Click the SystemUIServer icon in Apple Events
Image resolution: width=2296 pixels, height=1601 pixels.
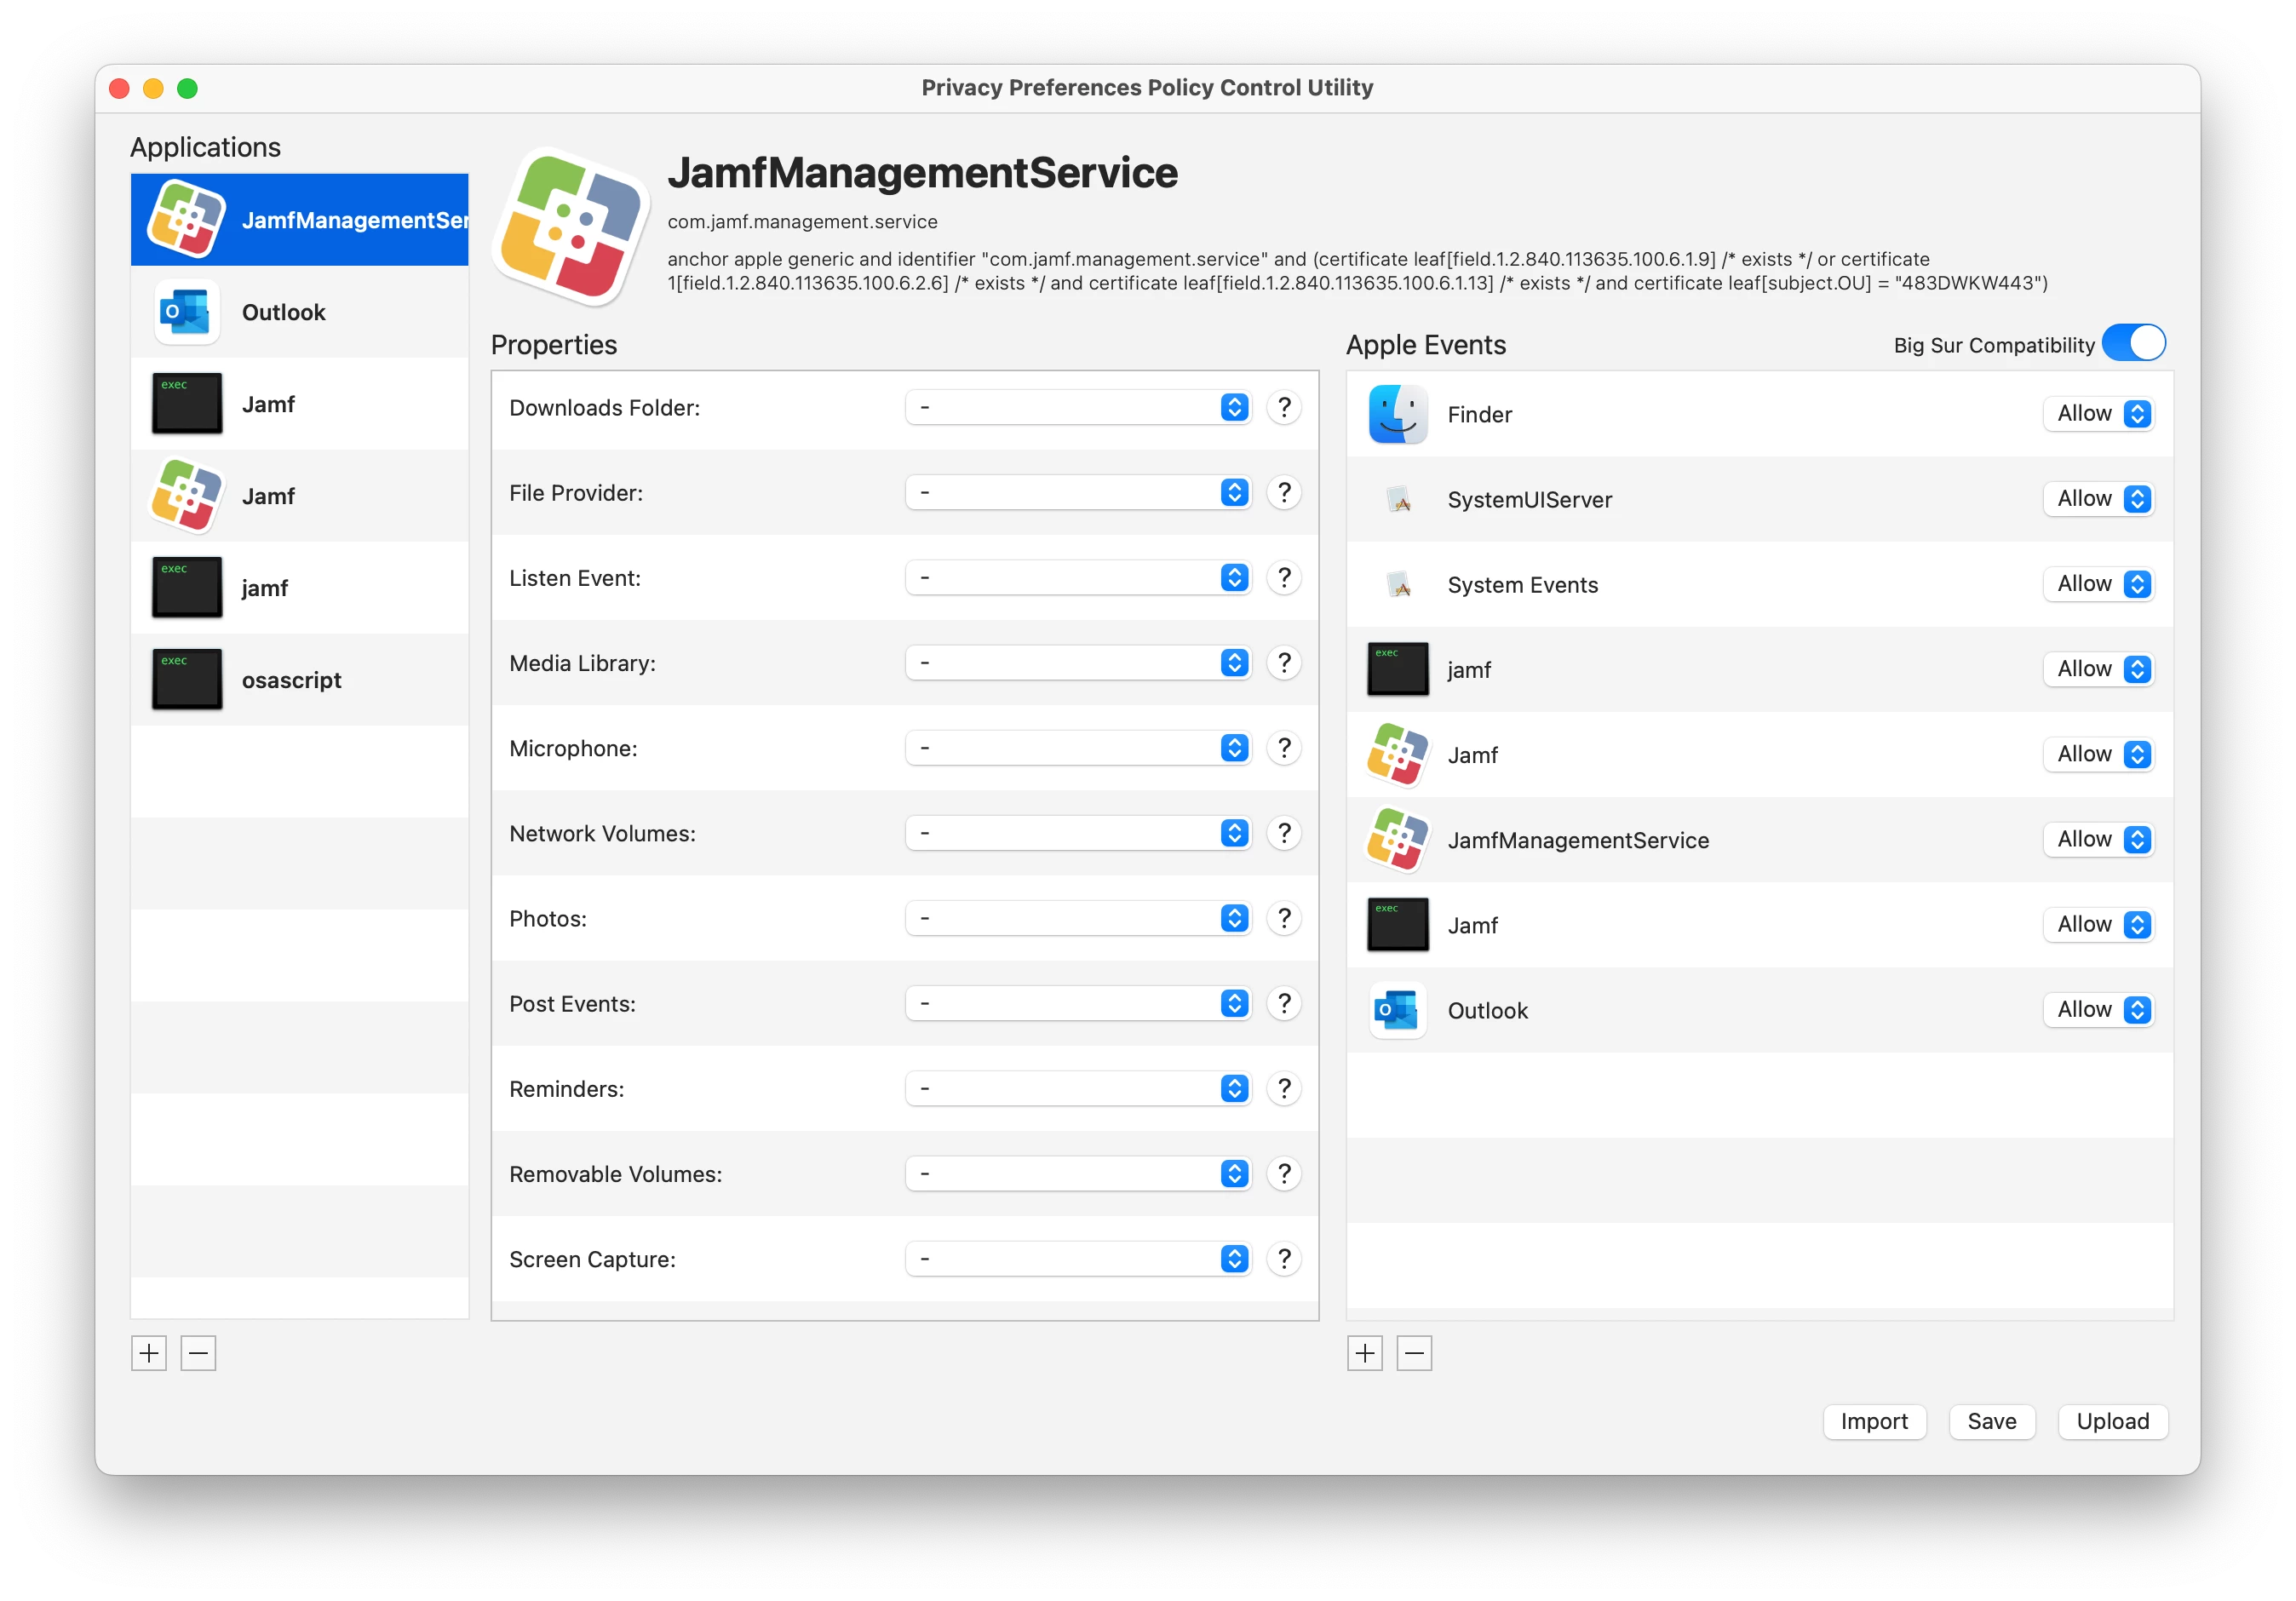click(x=1399, y=499)
